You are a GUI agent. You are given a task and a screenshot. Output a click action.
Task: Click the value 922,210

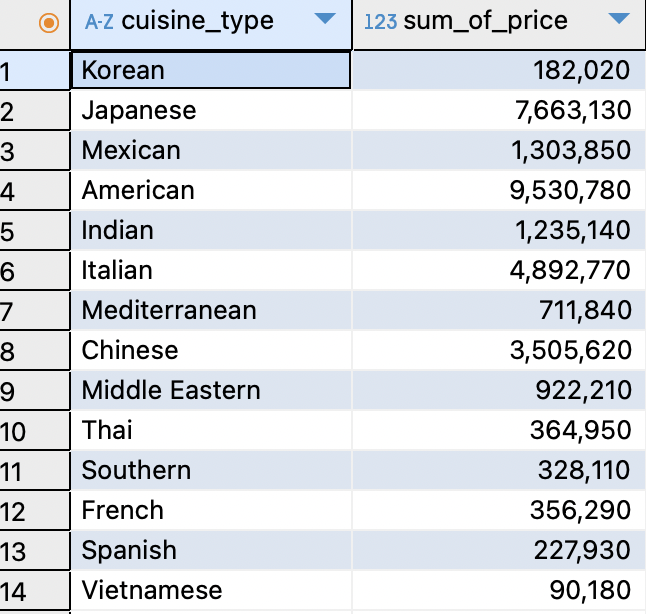click(x=583, y=390)
